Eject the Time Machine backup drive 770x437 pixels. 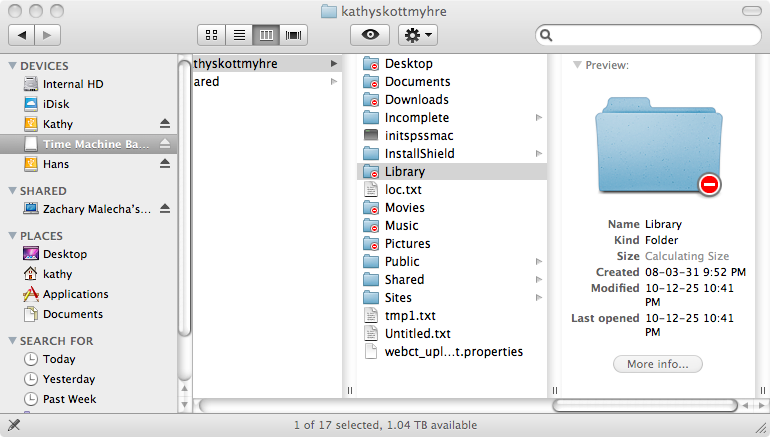point(165,144)
